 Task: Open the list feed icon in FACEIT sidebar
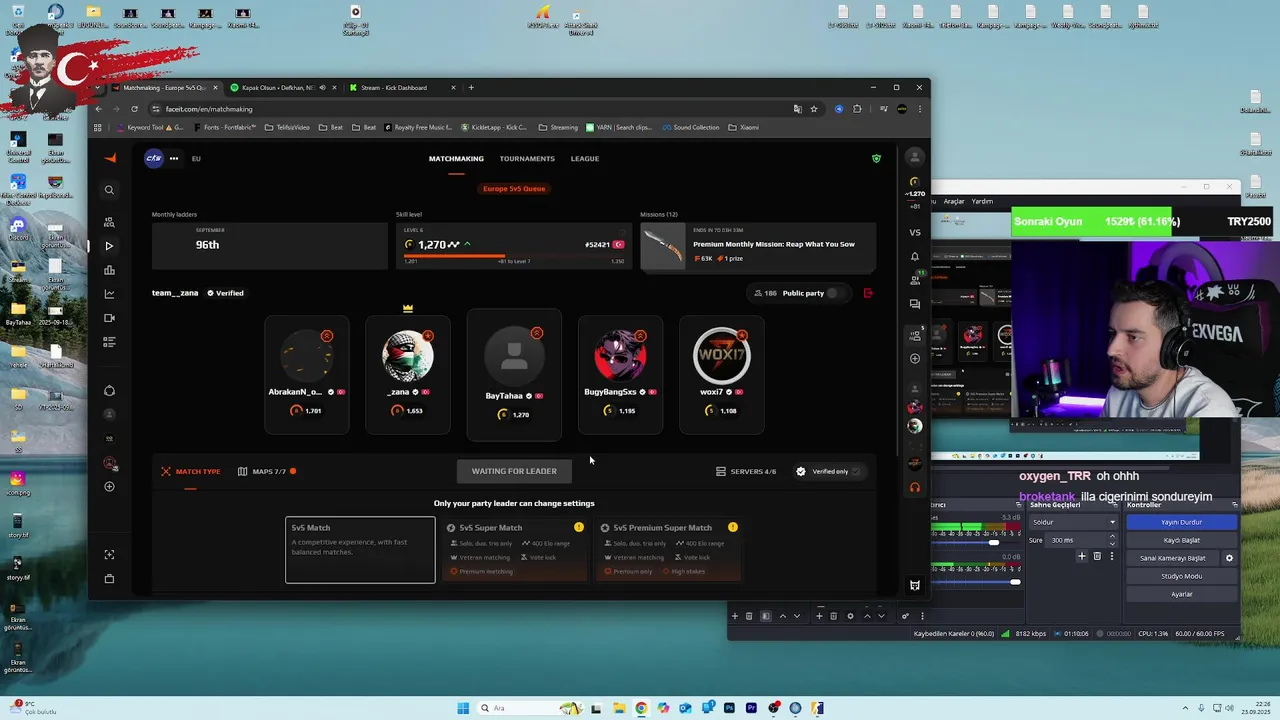tap(109, 342)
